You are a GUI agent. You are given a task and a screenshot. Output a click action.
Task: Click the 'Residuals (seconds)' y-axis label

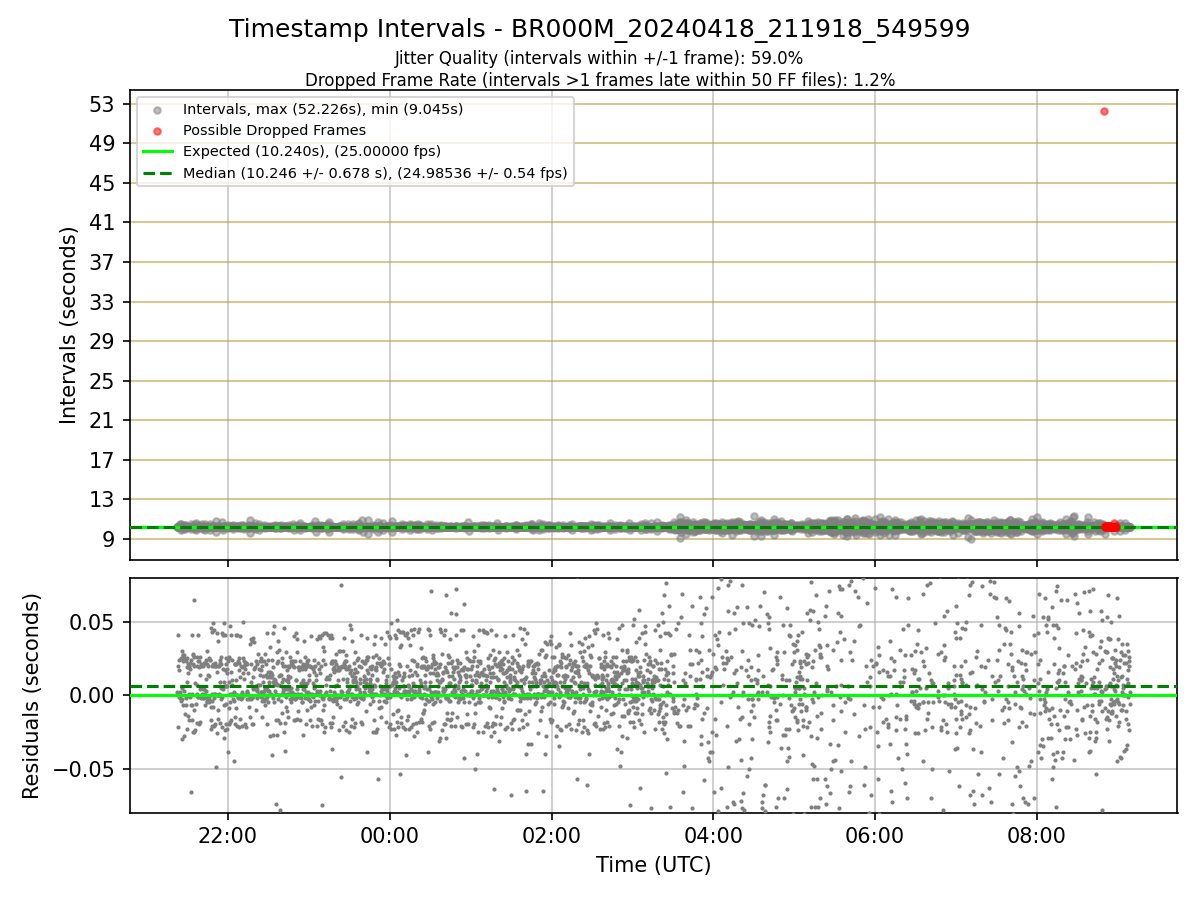32,696
